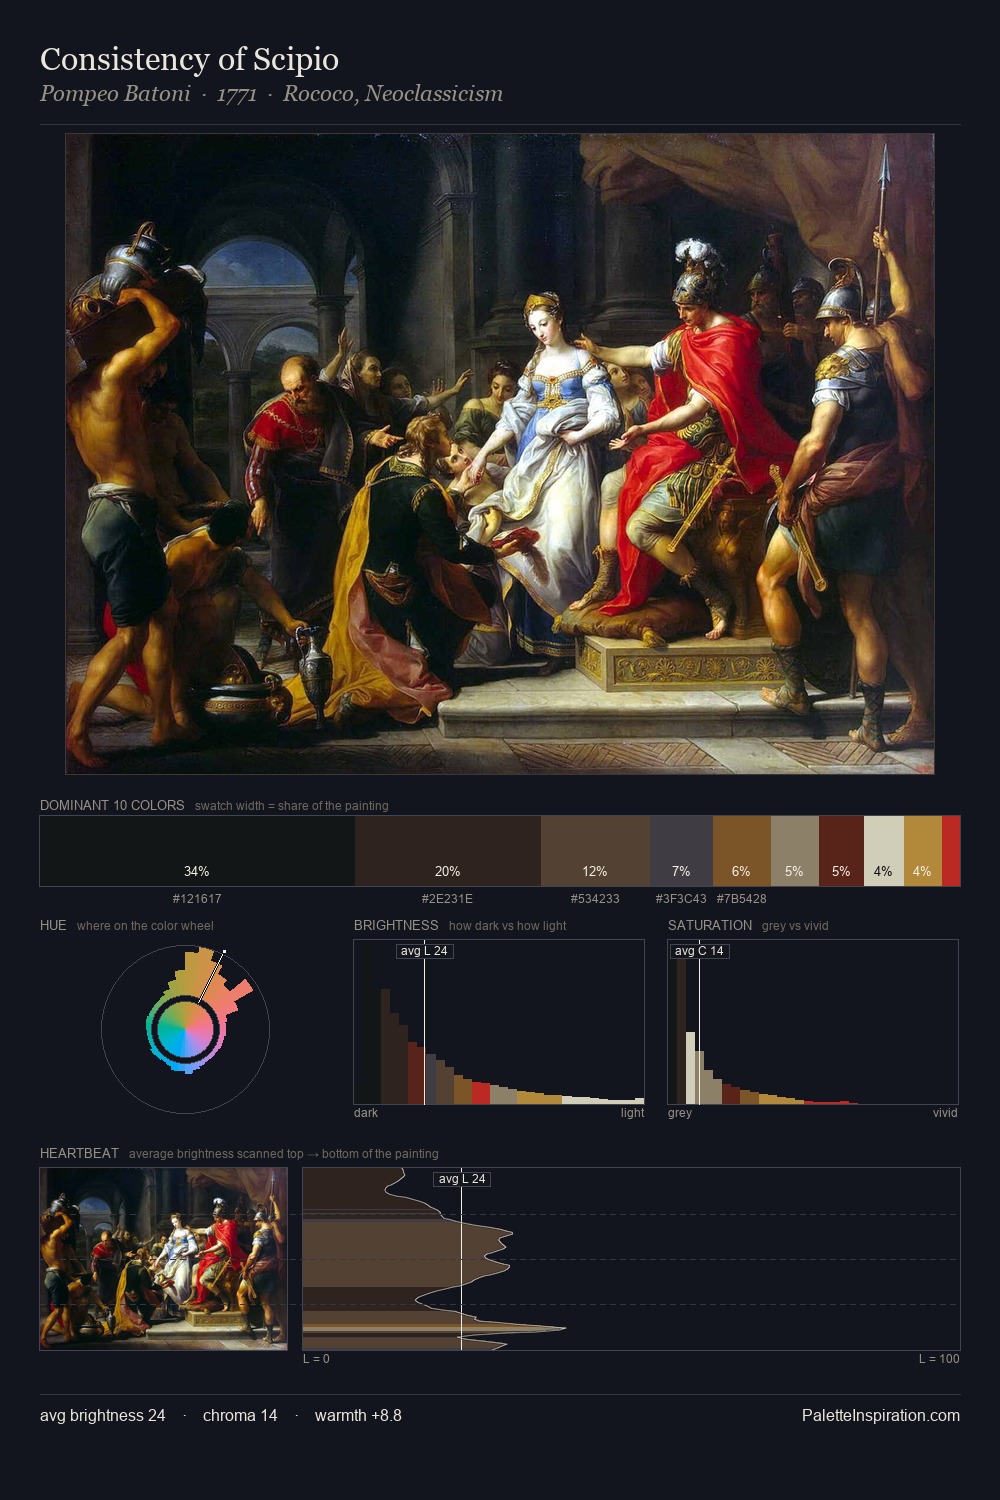
Task: Click hex code #121617
Action: tap(197, 899)
